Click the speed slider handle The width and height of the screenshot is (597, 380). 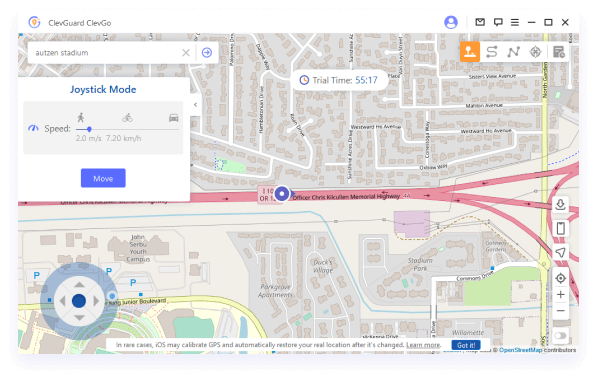tap(89, 129)
